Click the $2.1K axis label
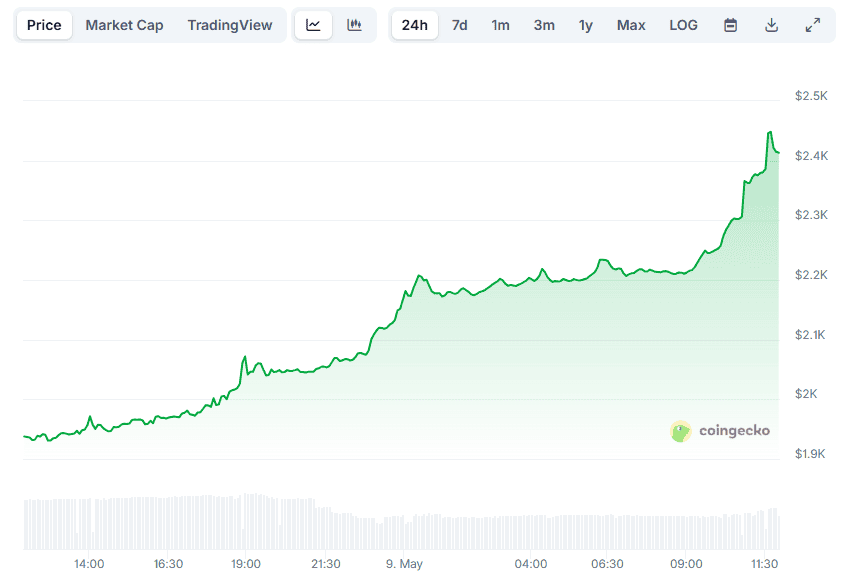The width and height of the screenshot is (842, 582). click(810, 335)
